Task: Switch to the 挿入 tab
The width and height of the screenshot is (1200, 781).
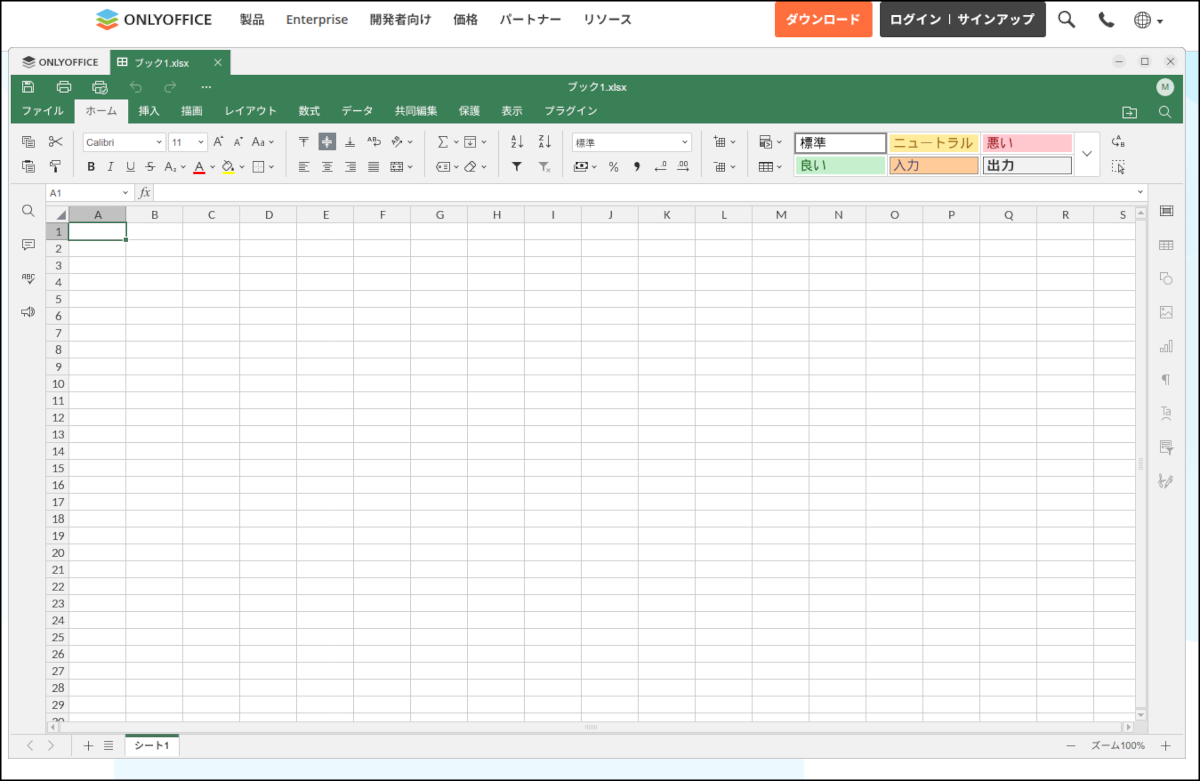Action: pyautogui.click(x=149, y=111)
